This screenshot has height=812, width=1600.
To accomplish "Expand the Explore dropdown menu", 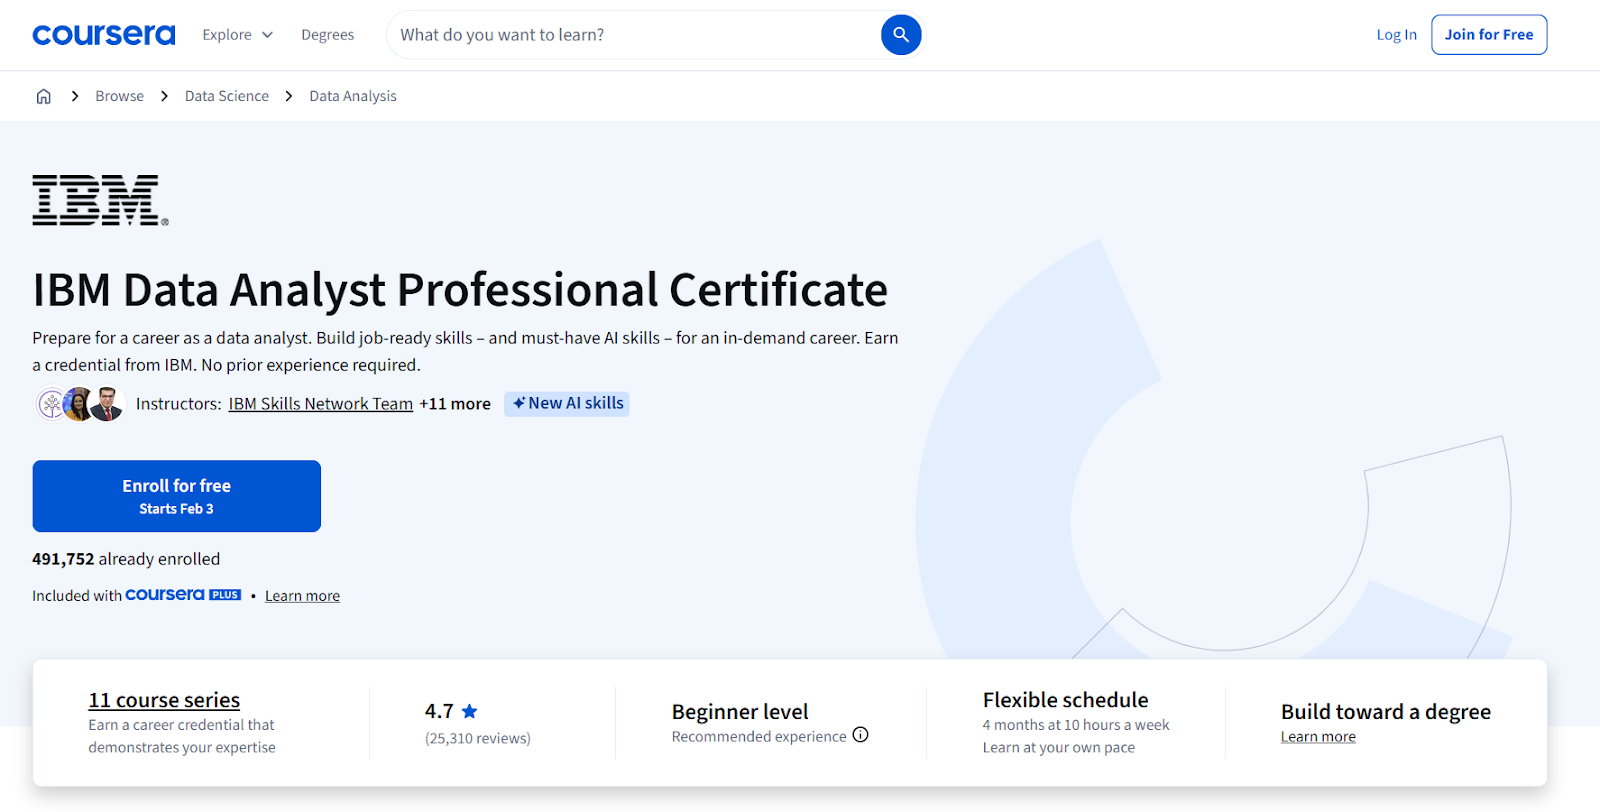I will [x=237, y=35].
